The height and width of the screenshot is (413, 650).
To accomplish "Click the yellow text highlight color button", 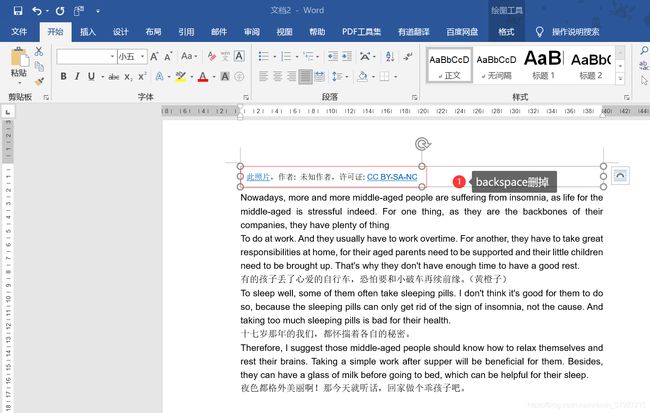I will (181, 76).
